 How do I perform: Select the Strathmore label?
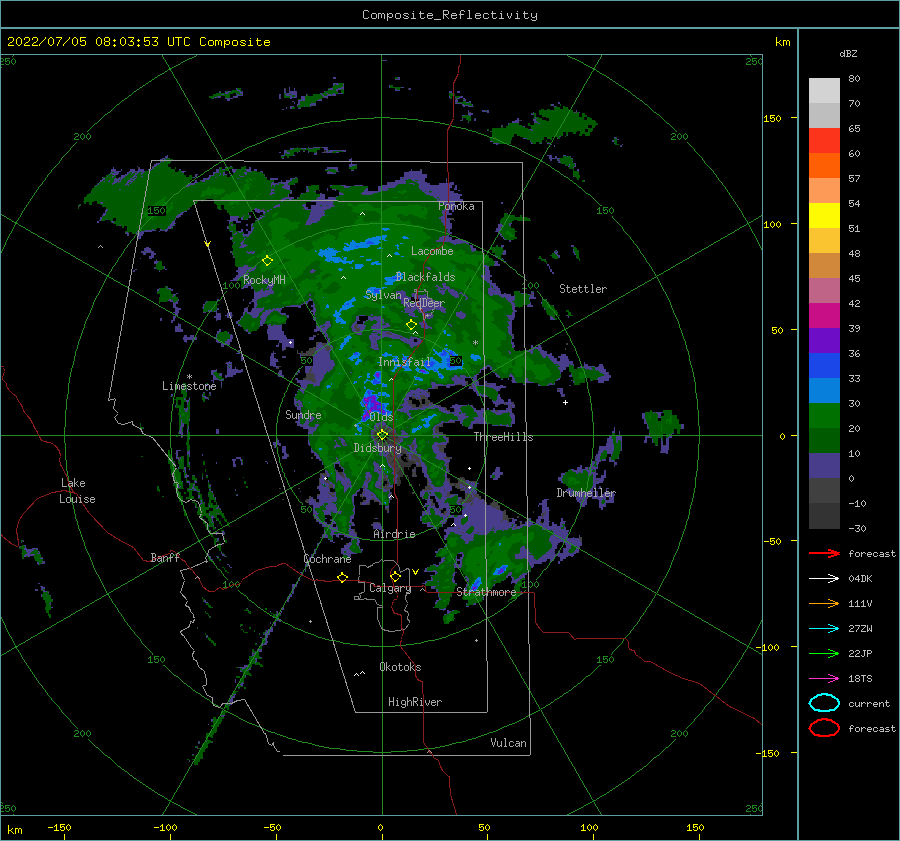point(486,592)
